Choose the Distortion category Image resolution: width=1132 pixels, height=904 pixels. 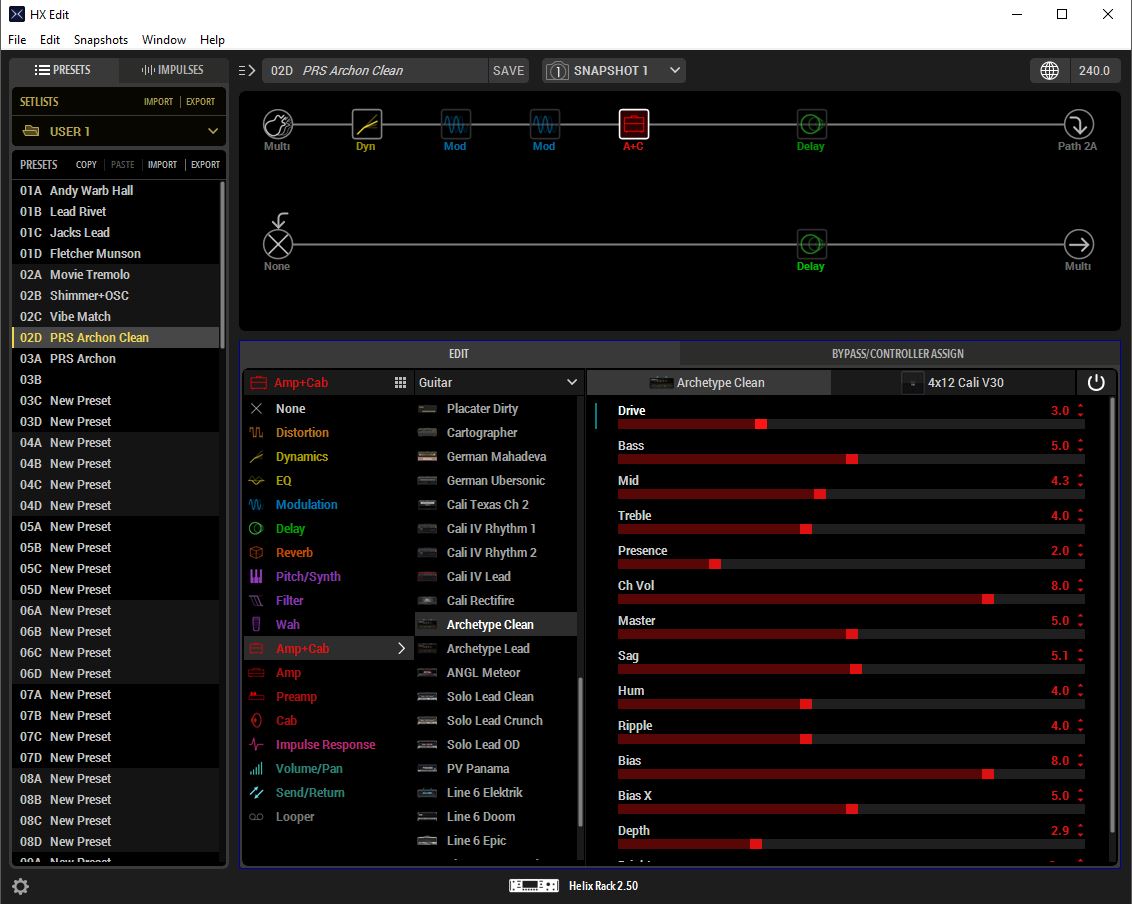pyautogui.click(x=328, y=433)
